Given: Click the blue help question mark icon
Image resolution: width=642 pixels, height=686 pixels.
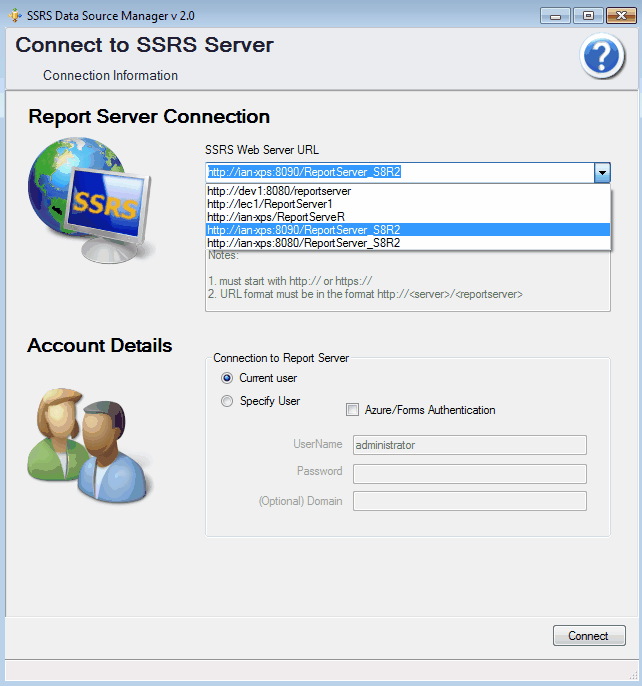Looking at the screenshot, I should [x=602, y=56].
